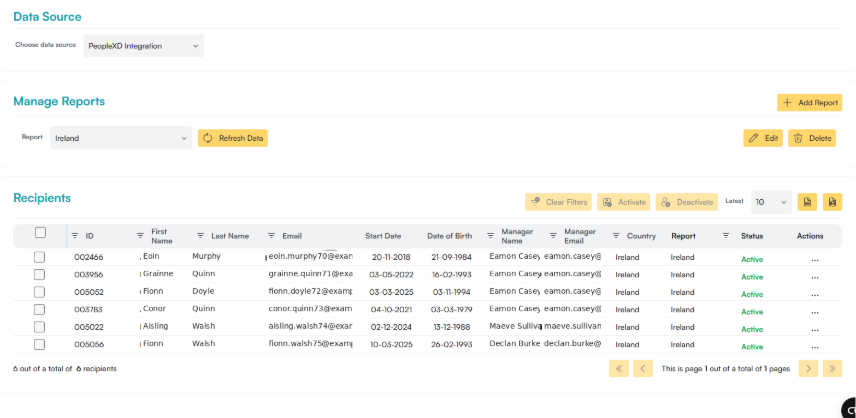Click the Recipients section heading
The image size is (856, 418).
(42, 198)
